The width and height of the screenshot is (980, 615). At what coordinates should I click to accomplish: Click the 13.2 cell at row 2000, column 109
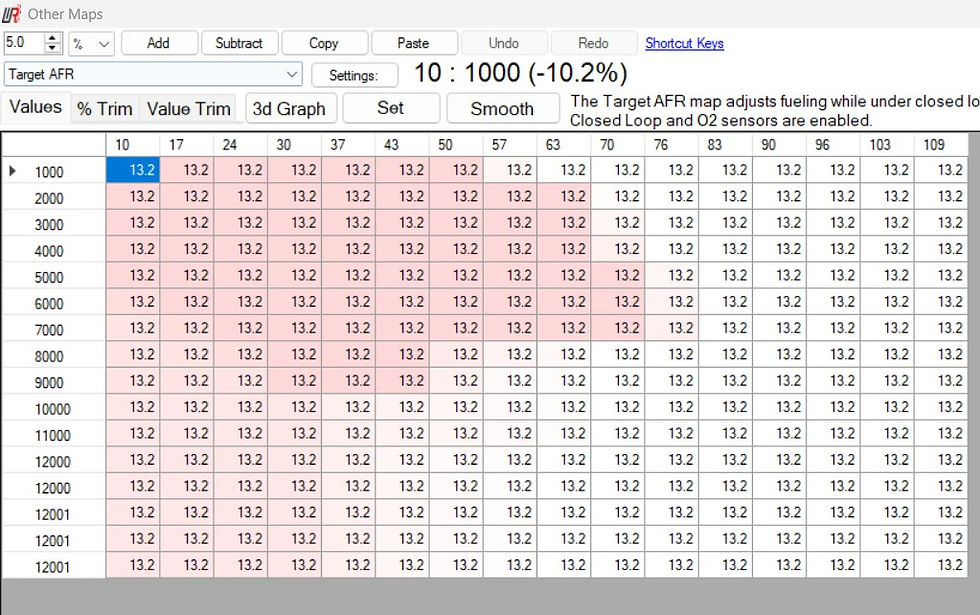[x=941, y=196]
